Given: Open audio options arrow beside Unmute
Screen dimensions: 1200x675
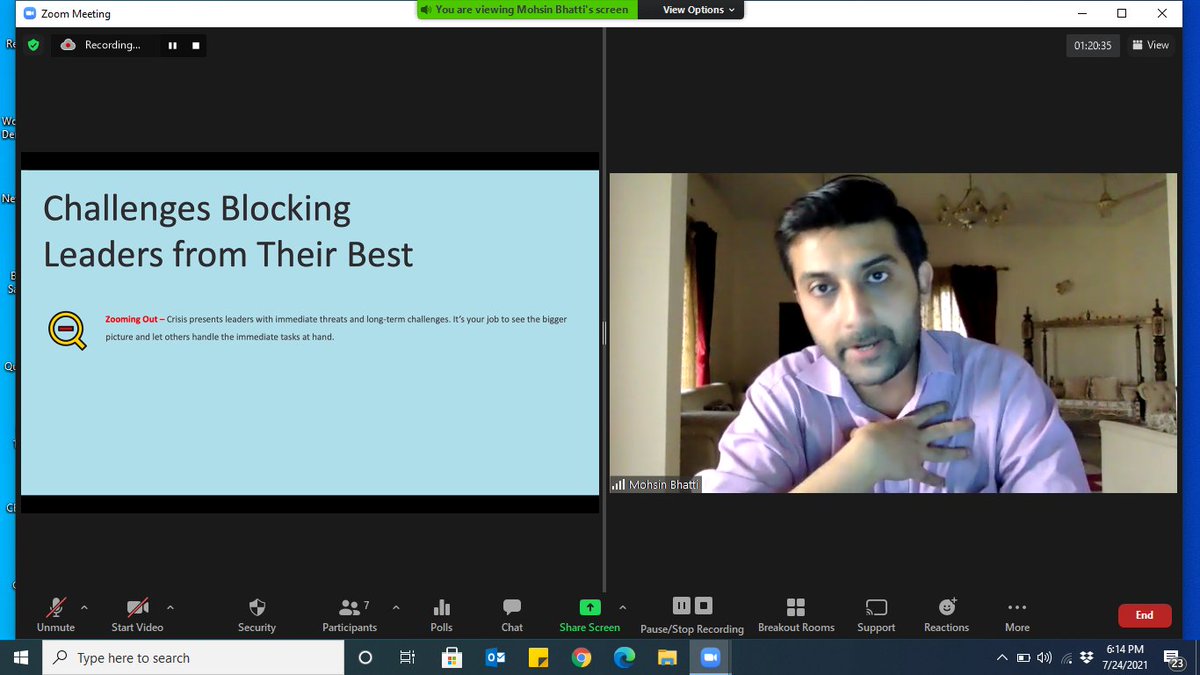Looking at the screenshot, I should click(84, 607).
